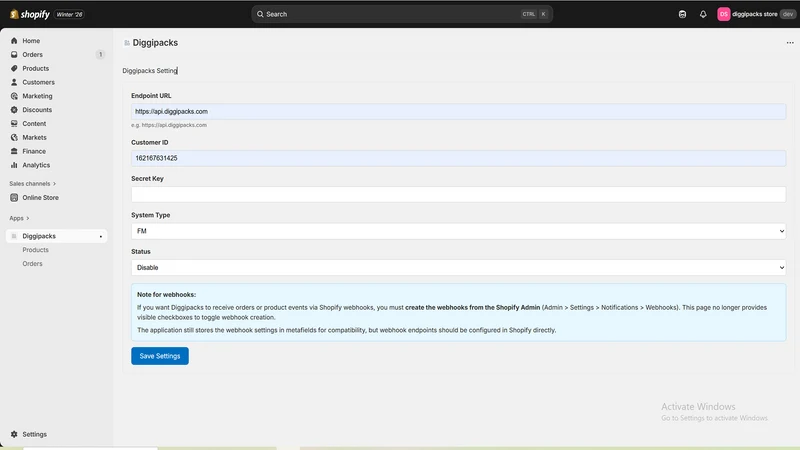
Task: Click the Content icon
Action: coord(14,123)
